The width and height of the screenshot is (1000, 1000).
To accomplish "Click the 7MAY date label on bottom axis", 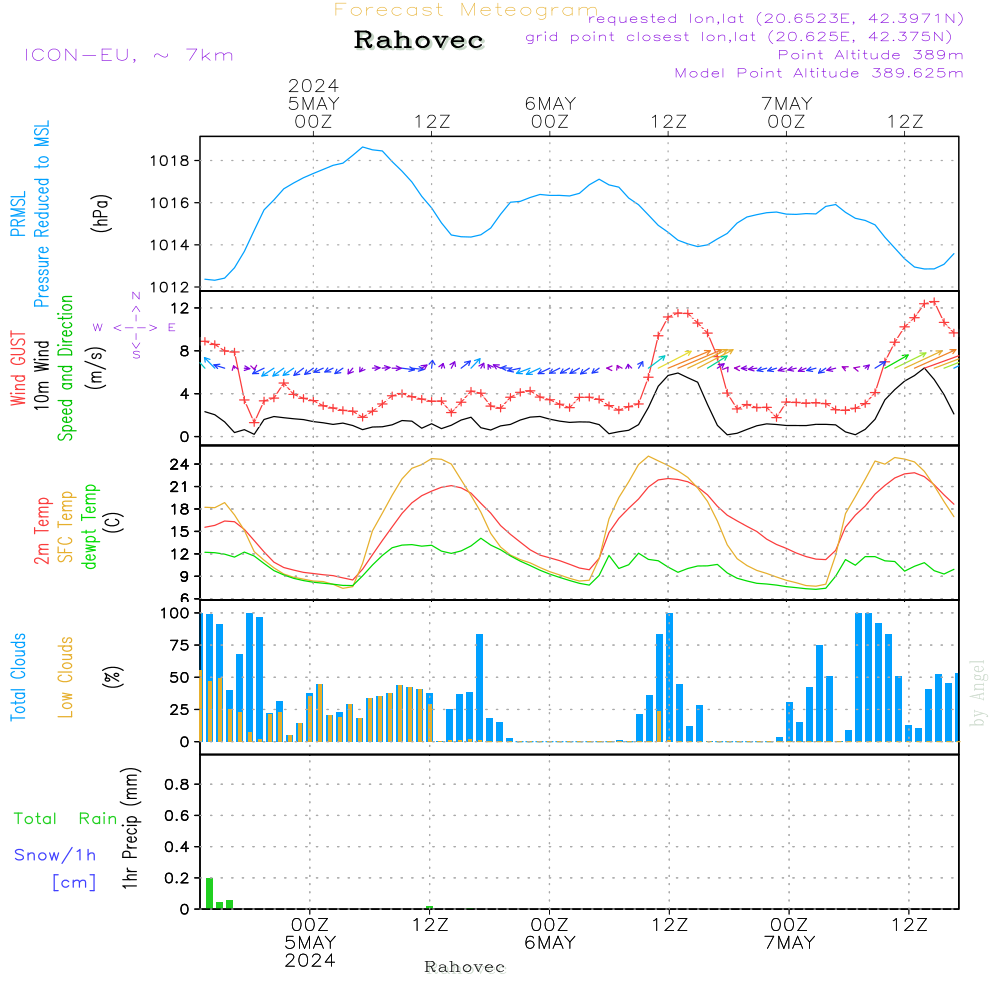I will [789, 943].
